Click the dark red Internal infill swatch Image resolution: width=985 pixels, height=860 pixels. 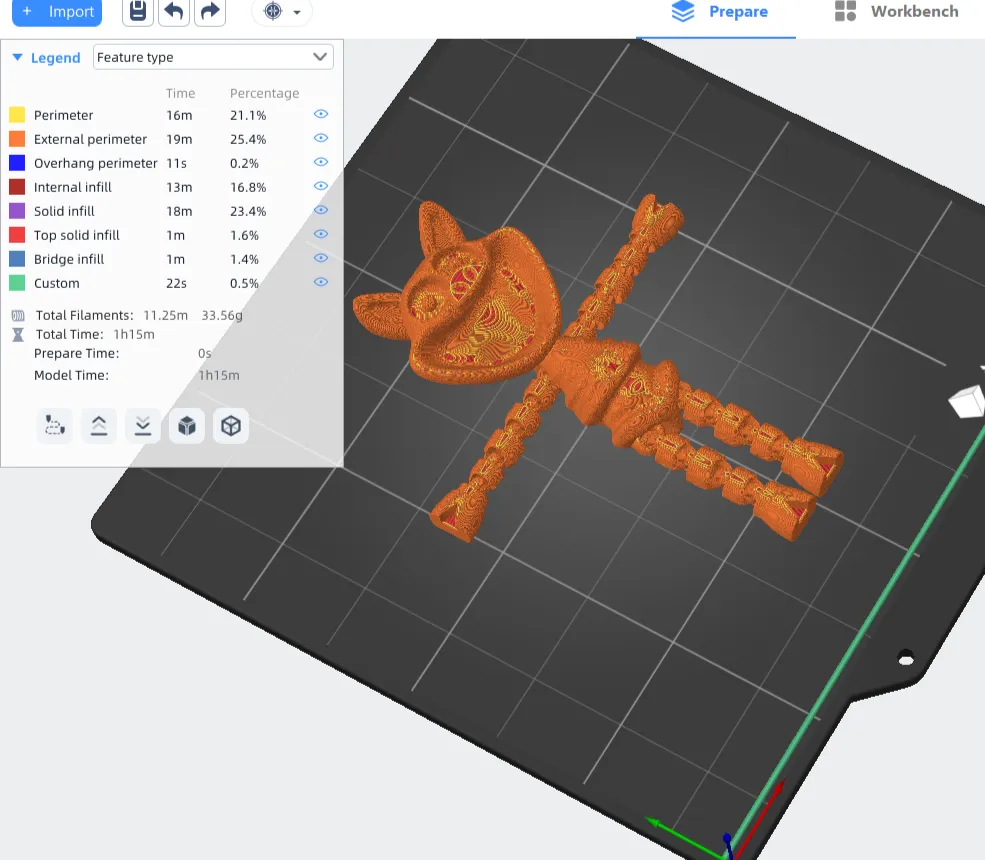17,187
